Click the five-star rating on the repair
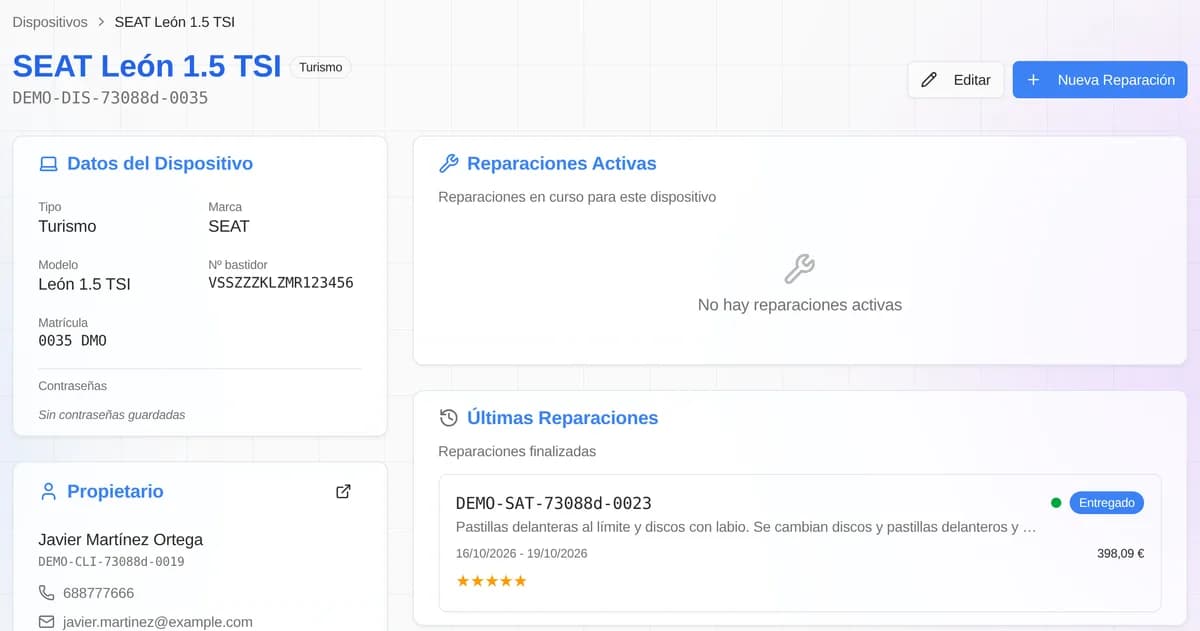The image size is (1200, 631). coord(491,581)
